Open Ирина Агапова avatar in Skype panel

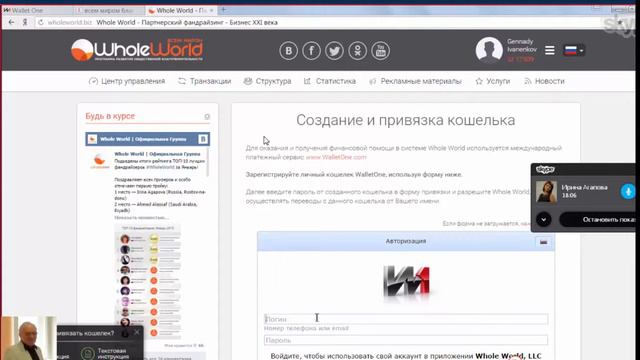pyautogui.click(x=547, y=191)
